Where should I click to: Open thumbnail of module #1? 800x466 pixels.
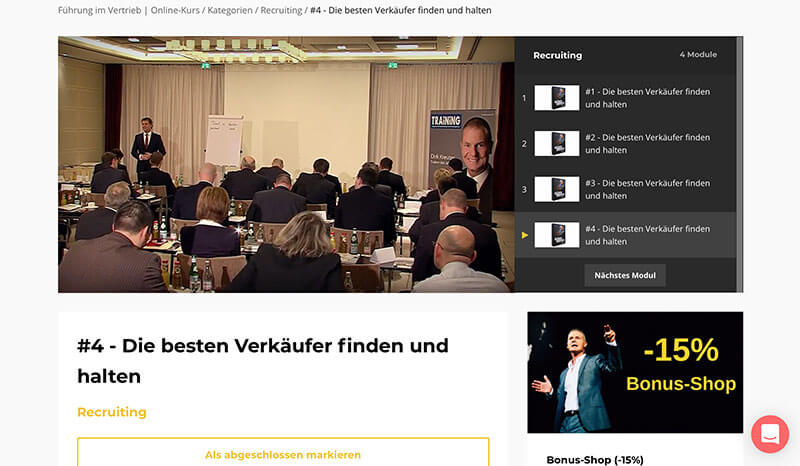[557, 98]
